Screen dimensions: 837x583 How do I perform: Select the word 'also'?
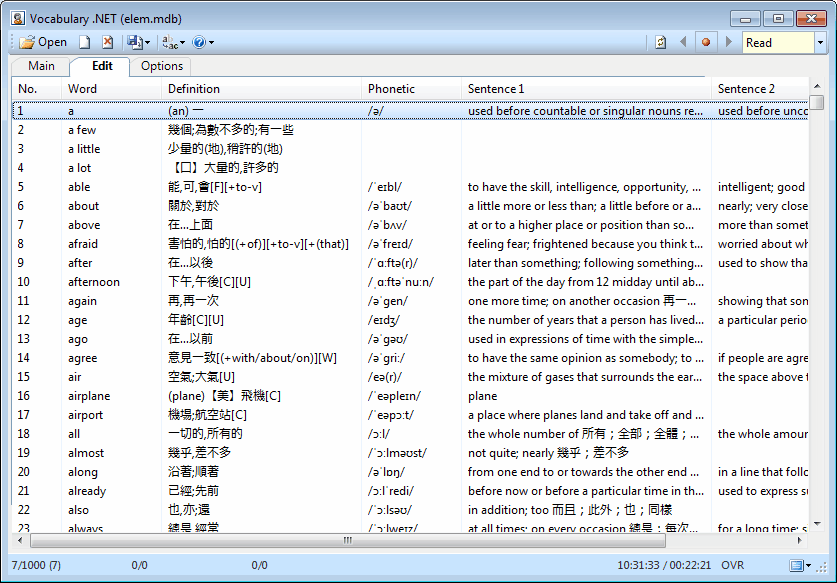click(x=78, y=510)
